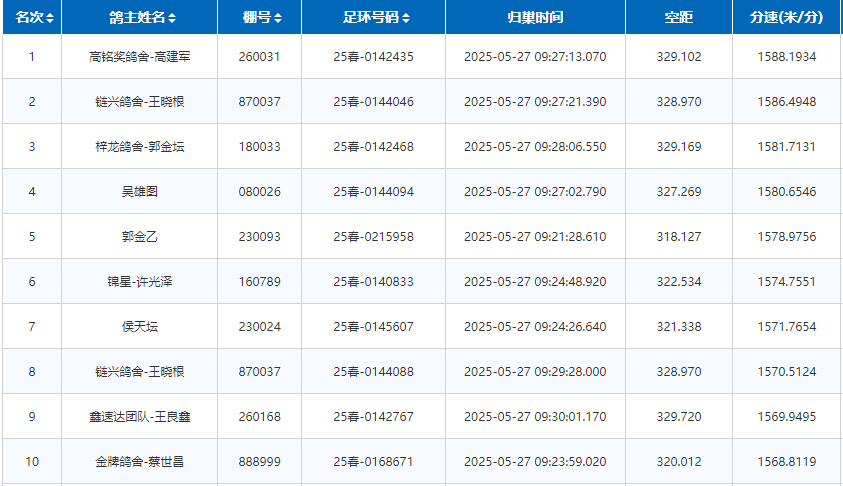The height and width of the screenshot is (486, 843).
Task: Click loft number 180033
Action: pos(260,146)
